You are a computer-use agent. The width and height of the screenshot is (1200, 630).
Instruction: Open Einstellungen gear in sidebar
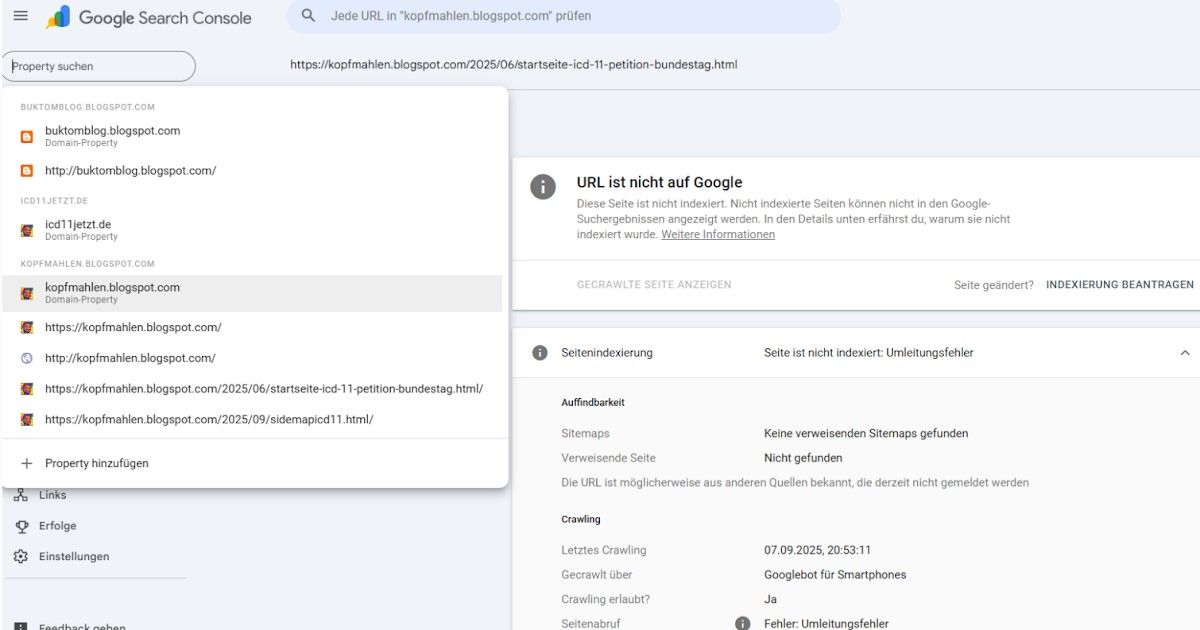point(21,556)
